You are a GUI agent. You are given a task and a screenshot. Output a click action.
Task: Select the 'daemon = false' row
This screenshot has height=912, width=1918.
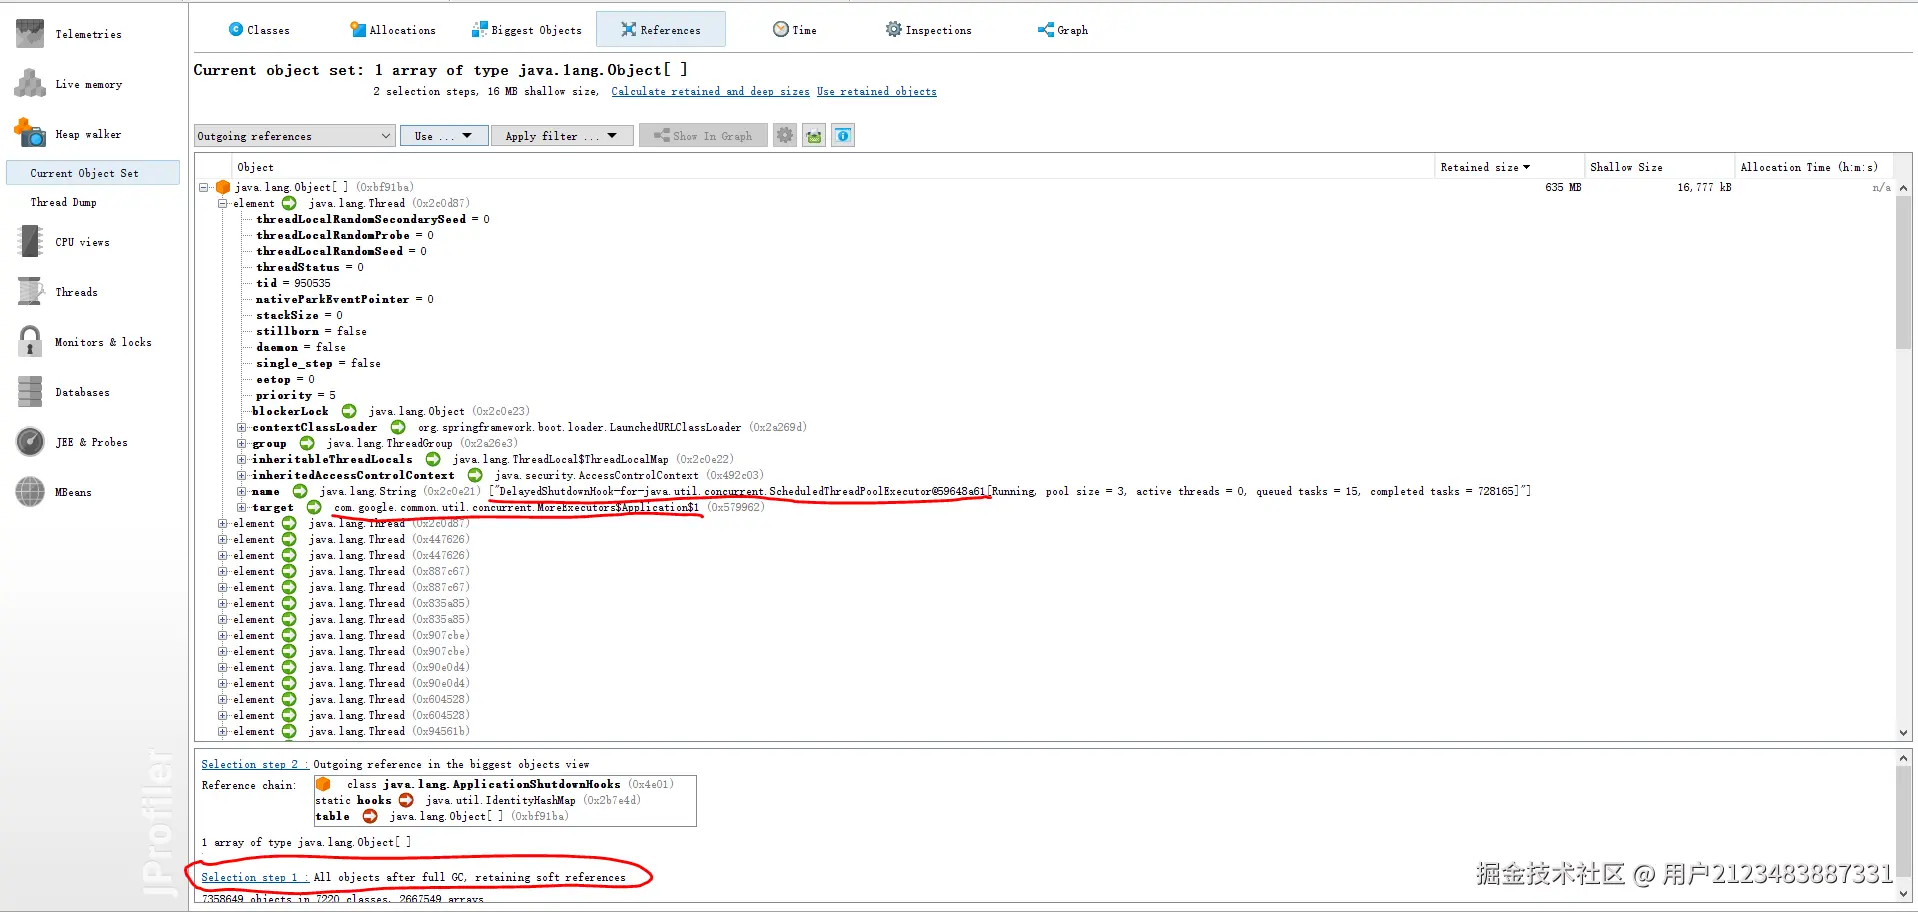tap(300, 347)
